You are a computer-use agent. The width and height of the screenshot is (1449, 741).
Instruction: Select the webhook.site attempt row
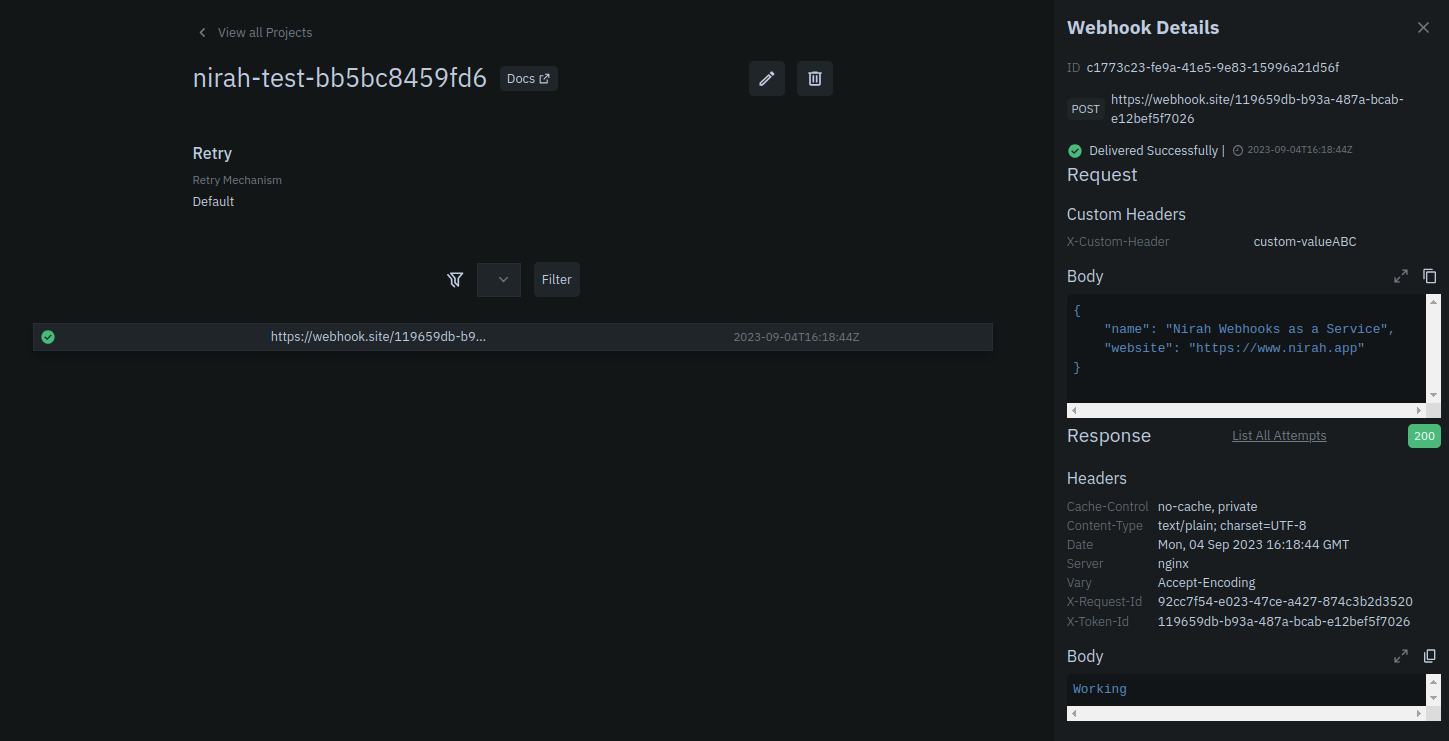[512, 337]
